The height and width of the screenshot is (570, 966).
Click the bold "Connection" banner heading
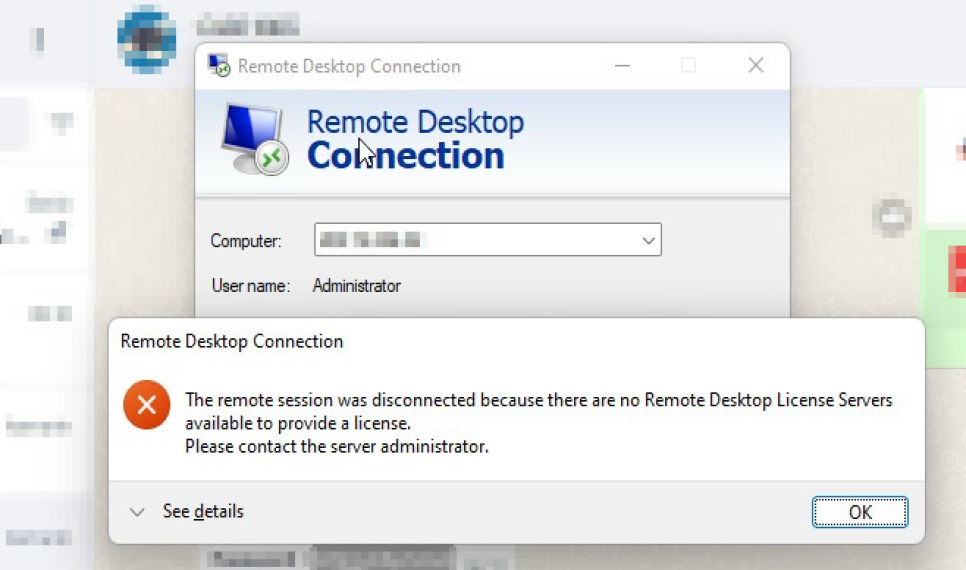click(x=405, y=156)
